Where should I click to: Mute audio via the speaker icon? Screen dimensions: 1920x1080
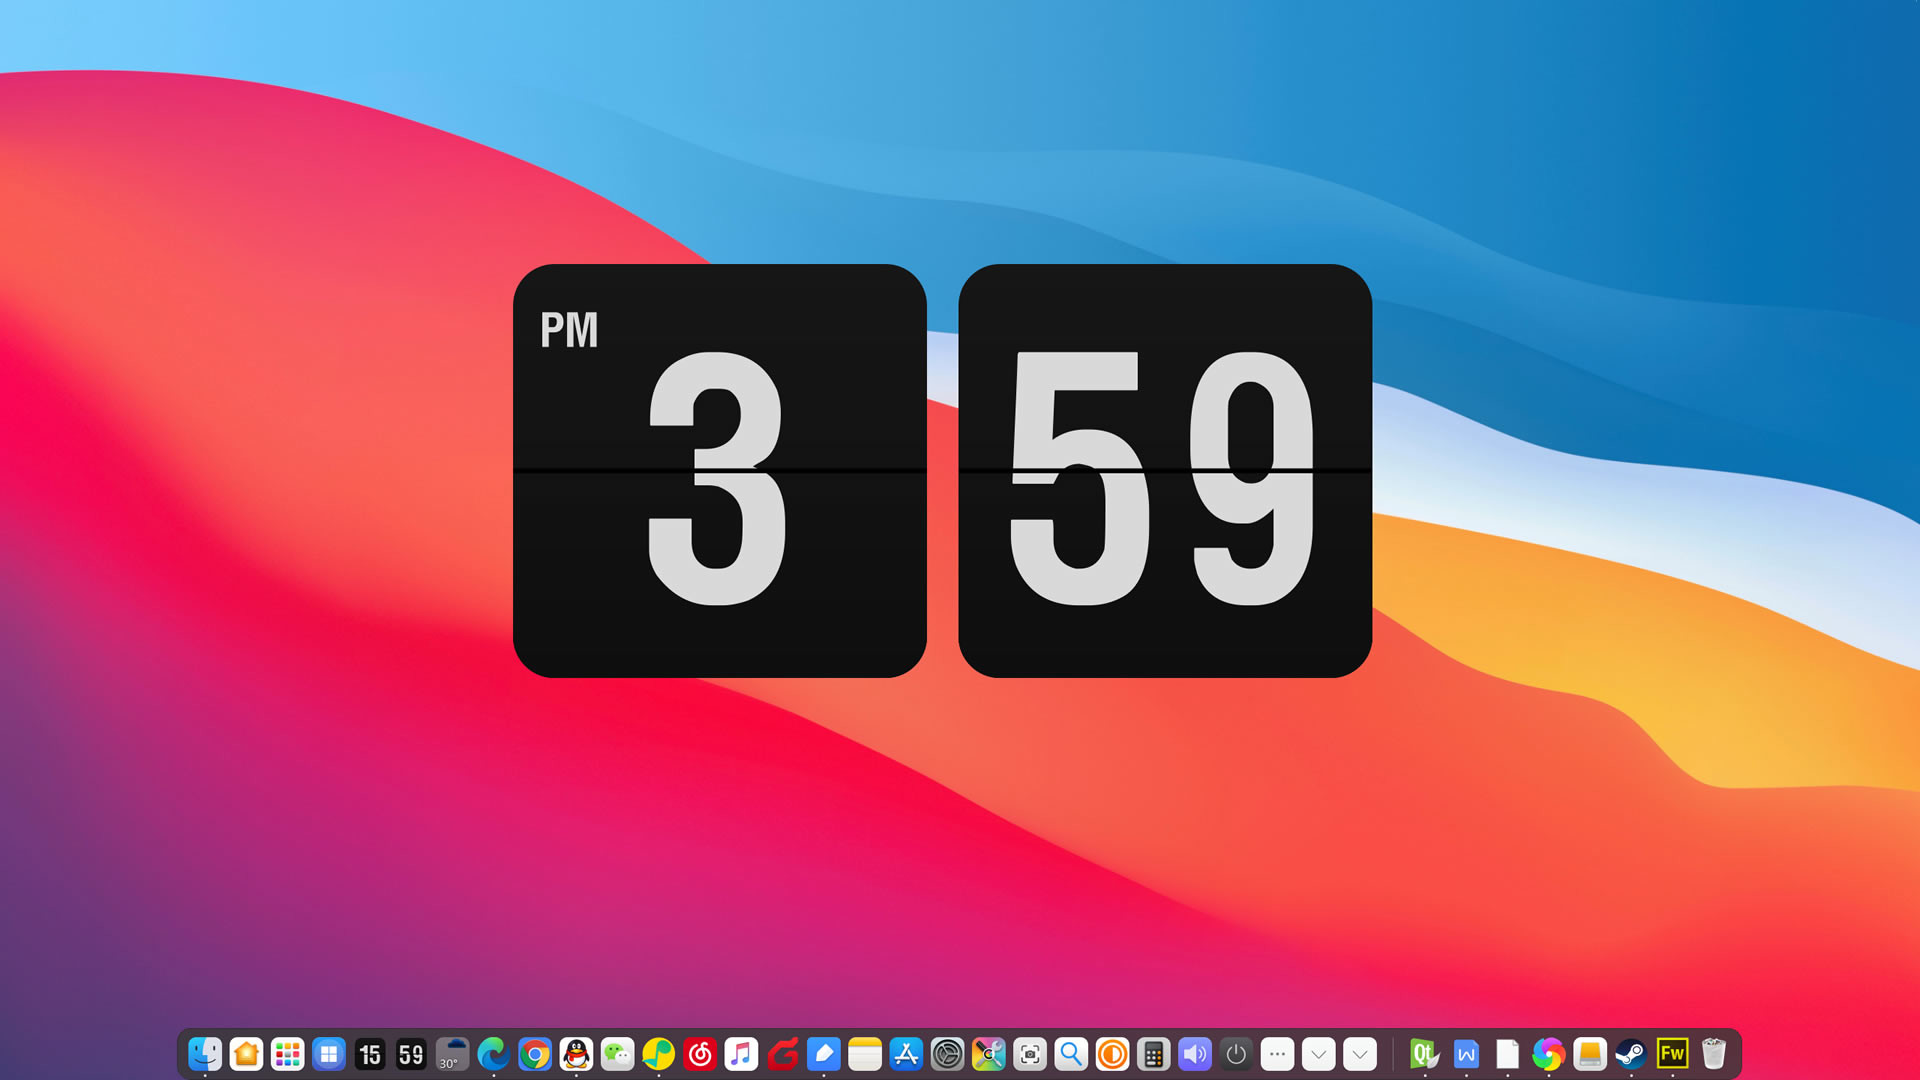[x=1193, y=1054]
